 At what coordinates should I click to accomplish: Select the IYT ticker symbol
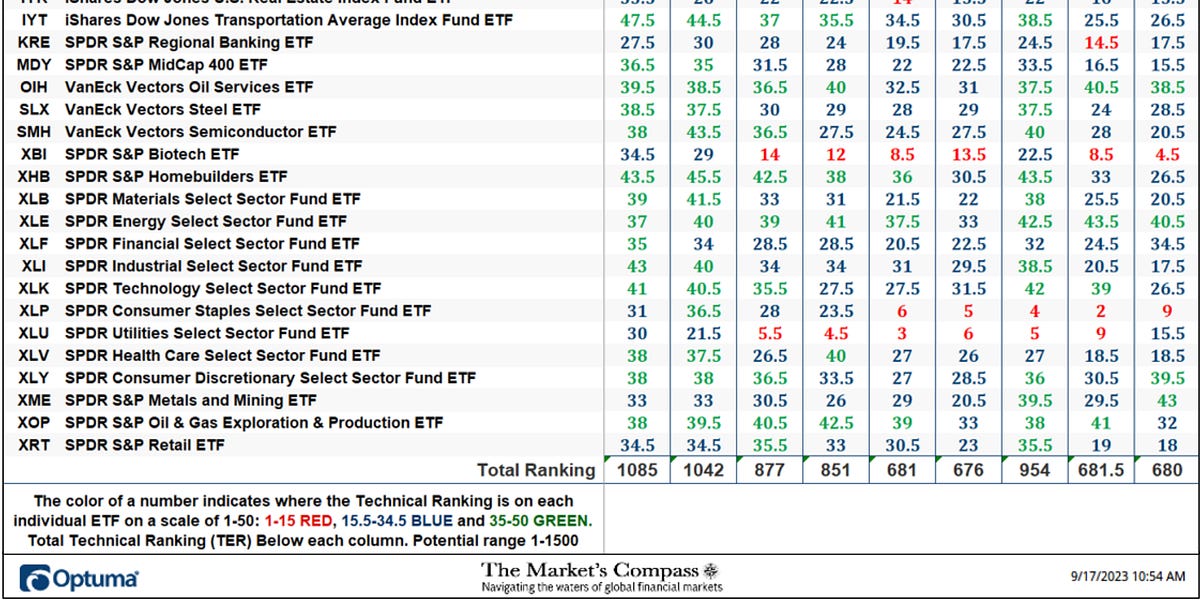(x=34, y=20)
